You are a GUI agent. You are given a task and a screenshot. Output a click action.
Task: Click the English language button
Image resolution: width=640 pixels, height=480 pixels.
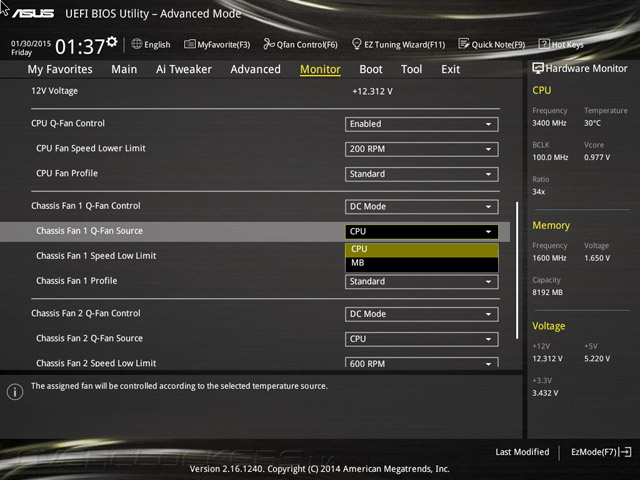(x=151, y=44)
